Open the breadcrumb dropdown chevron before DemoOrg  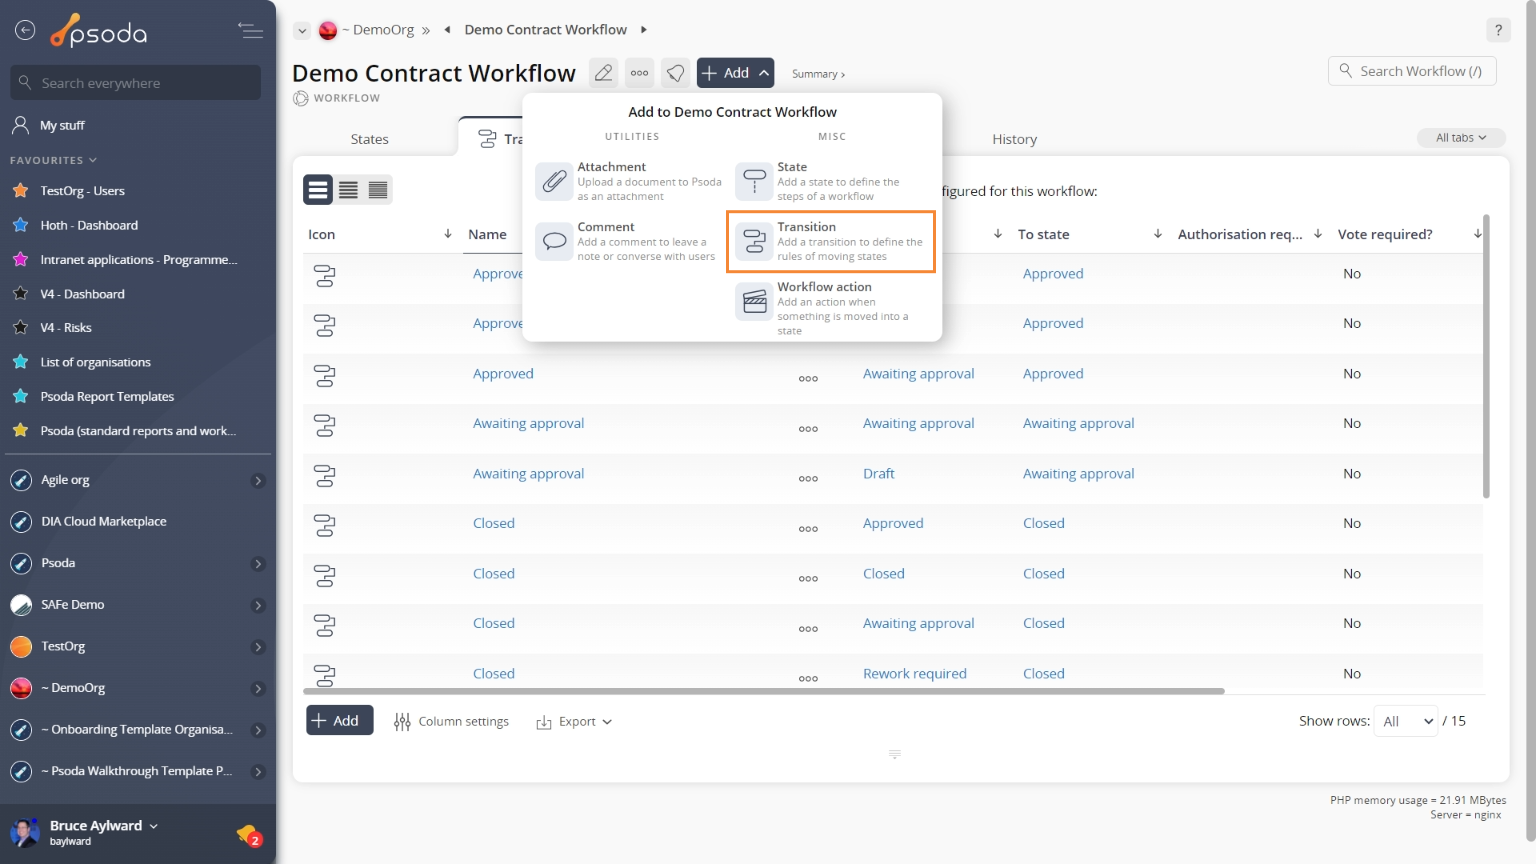click(301, 31)
